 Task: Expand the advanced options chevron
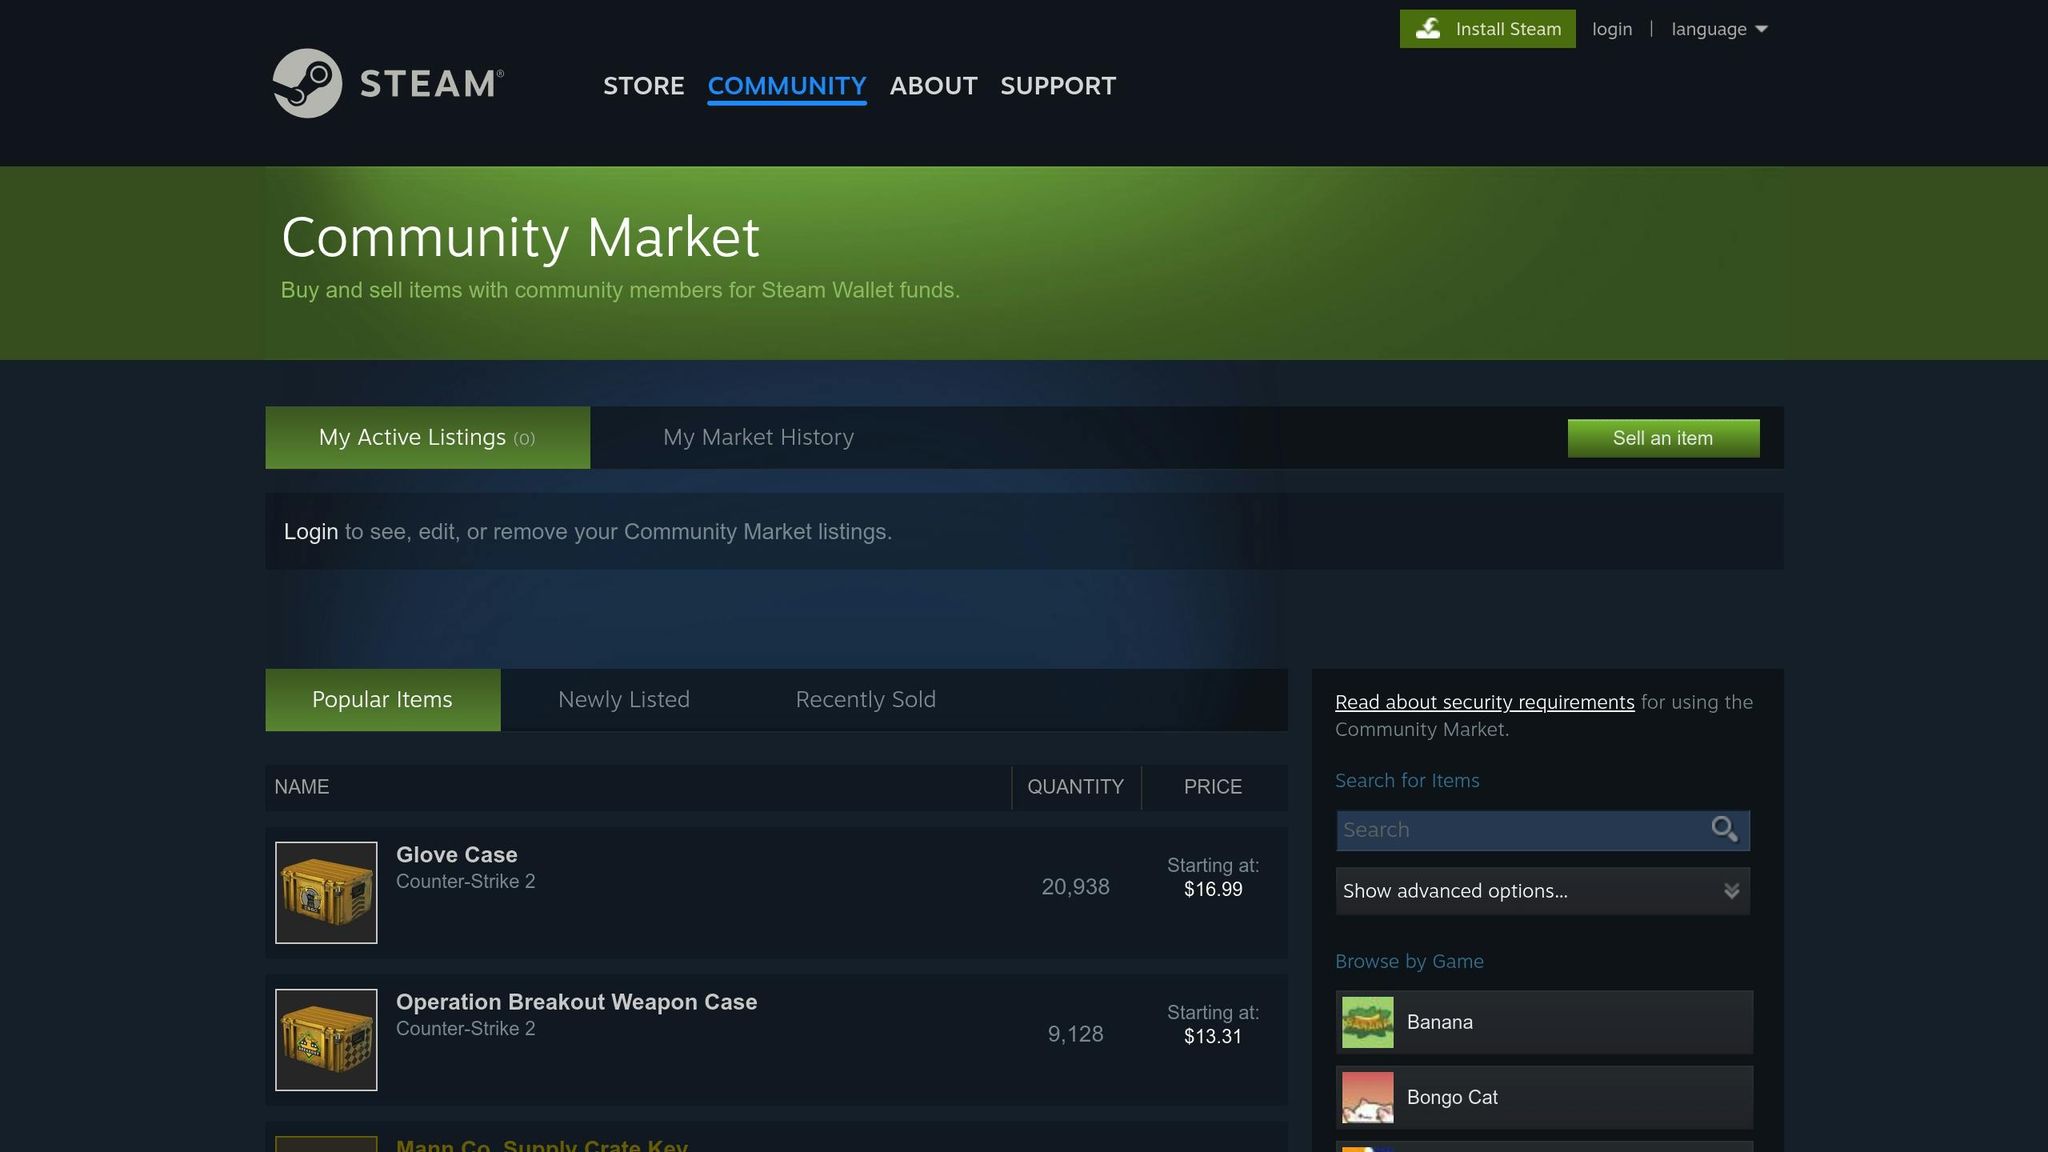1731,891
